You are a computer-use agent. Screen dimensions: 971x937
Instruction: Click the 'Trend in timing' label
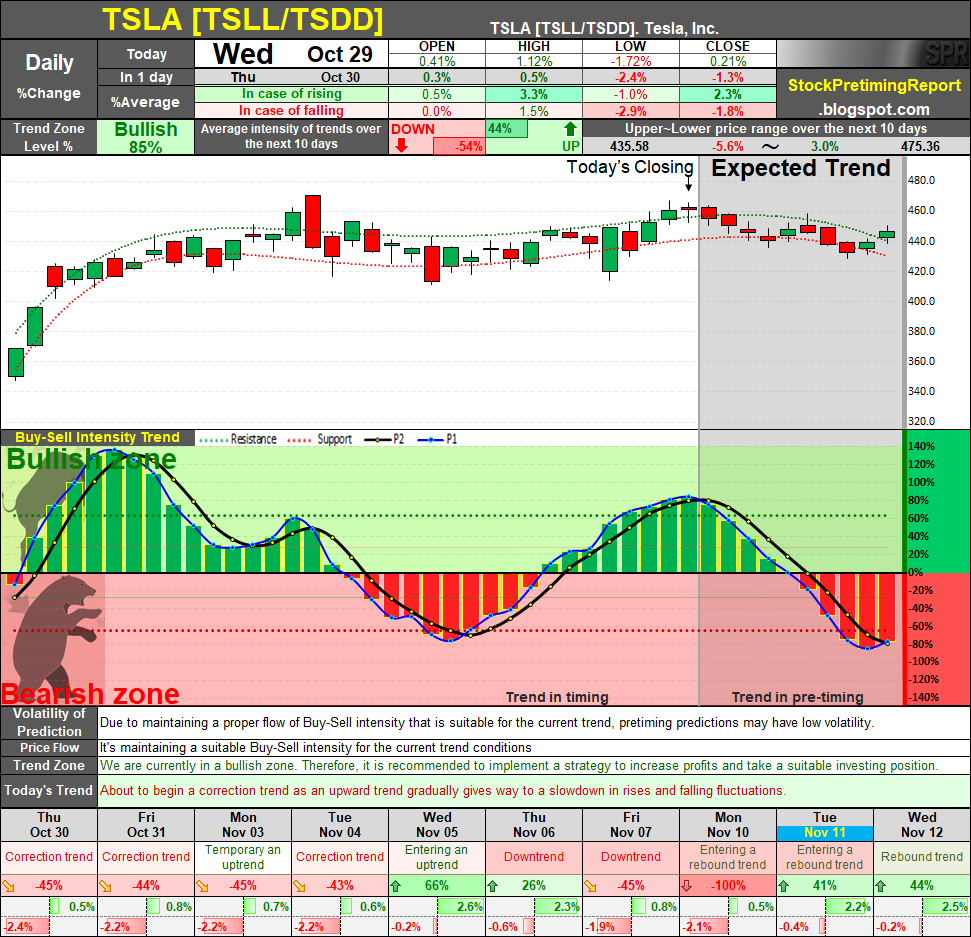click(557, 697)
